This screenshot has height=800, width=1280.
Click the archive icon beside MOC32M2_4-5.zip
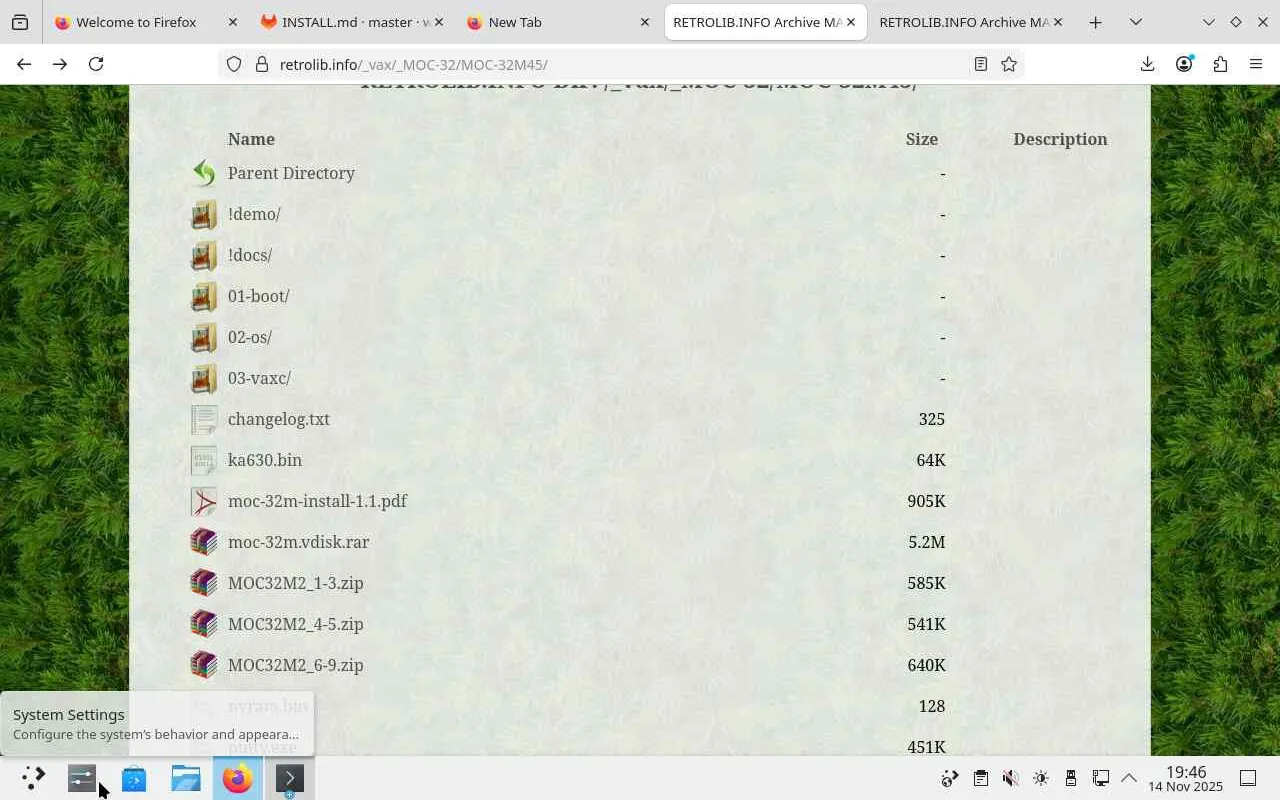204,624
